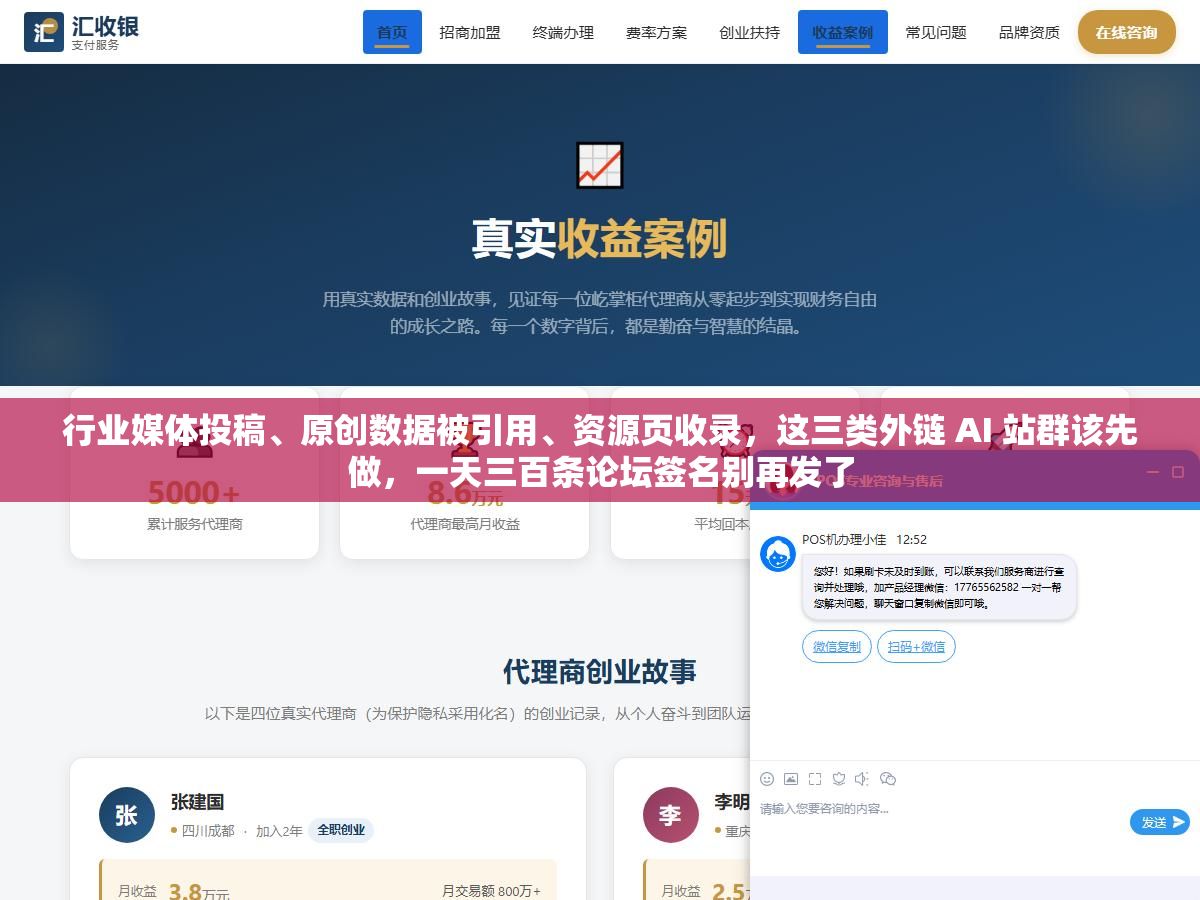Select the 收益案例 navigation tab
The height and width of the screenshot is (900, 1200).
click(x=843, y=32)
